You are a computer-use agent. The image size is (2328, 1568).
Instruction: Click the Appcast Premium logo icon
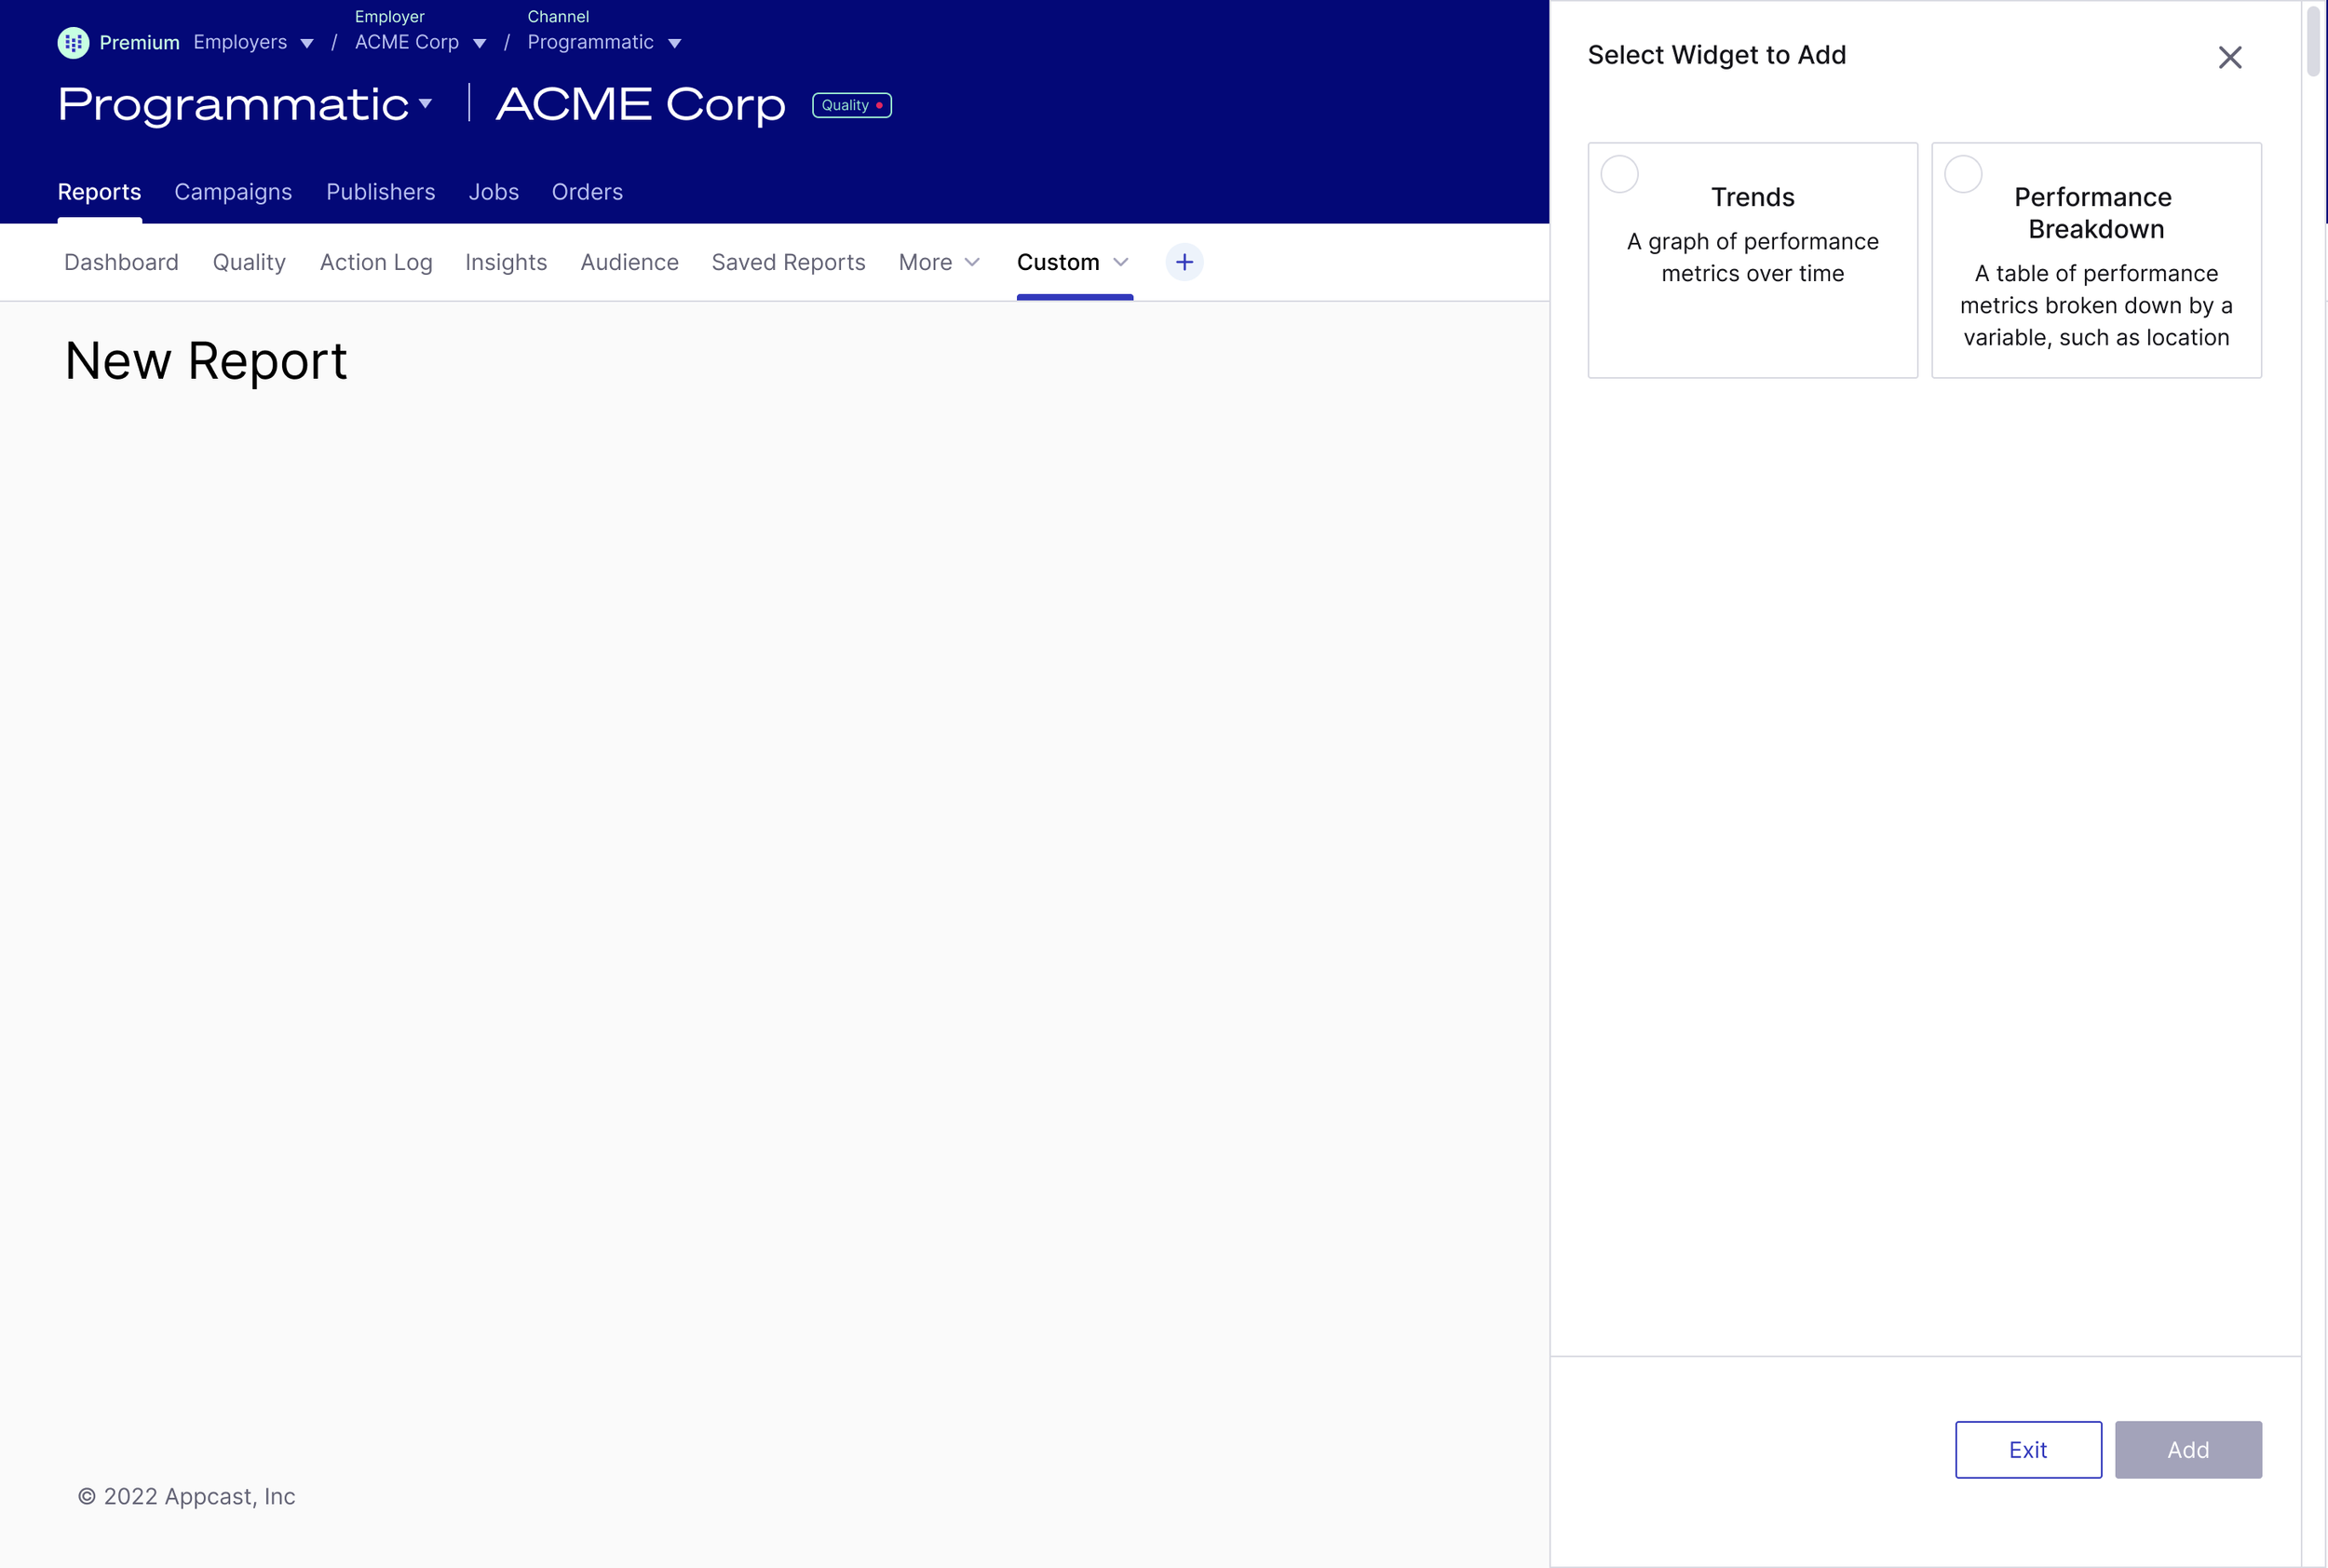73,43
